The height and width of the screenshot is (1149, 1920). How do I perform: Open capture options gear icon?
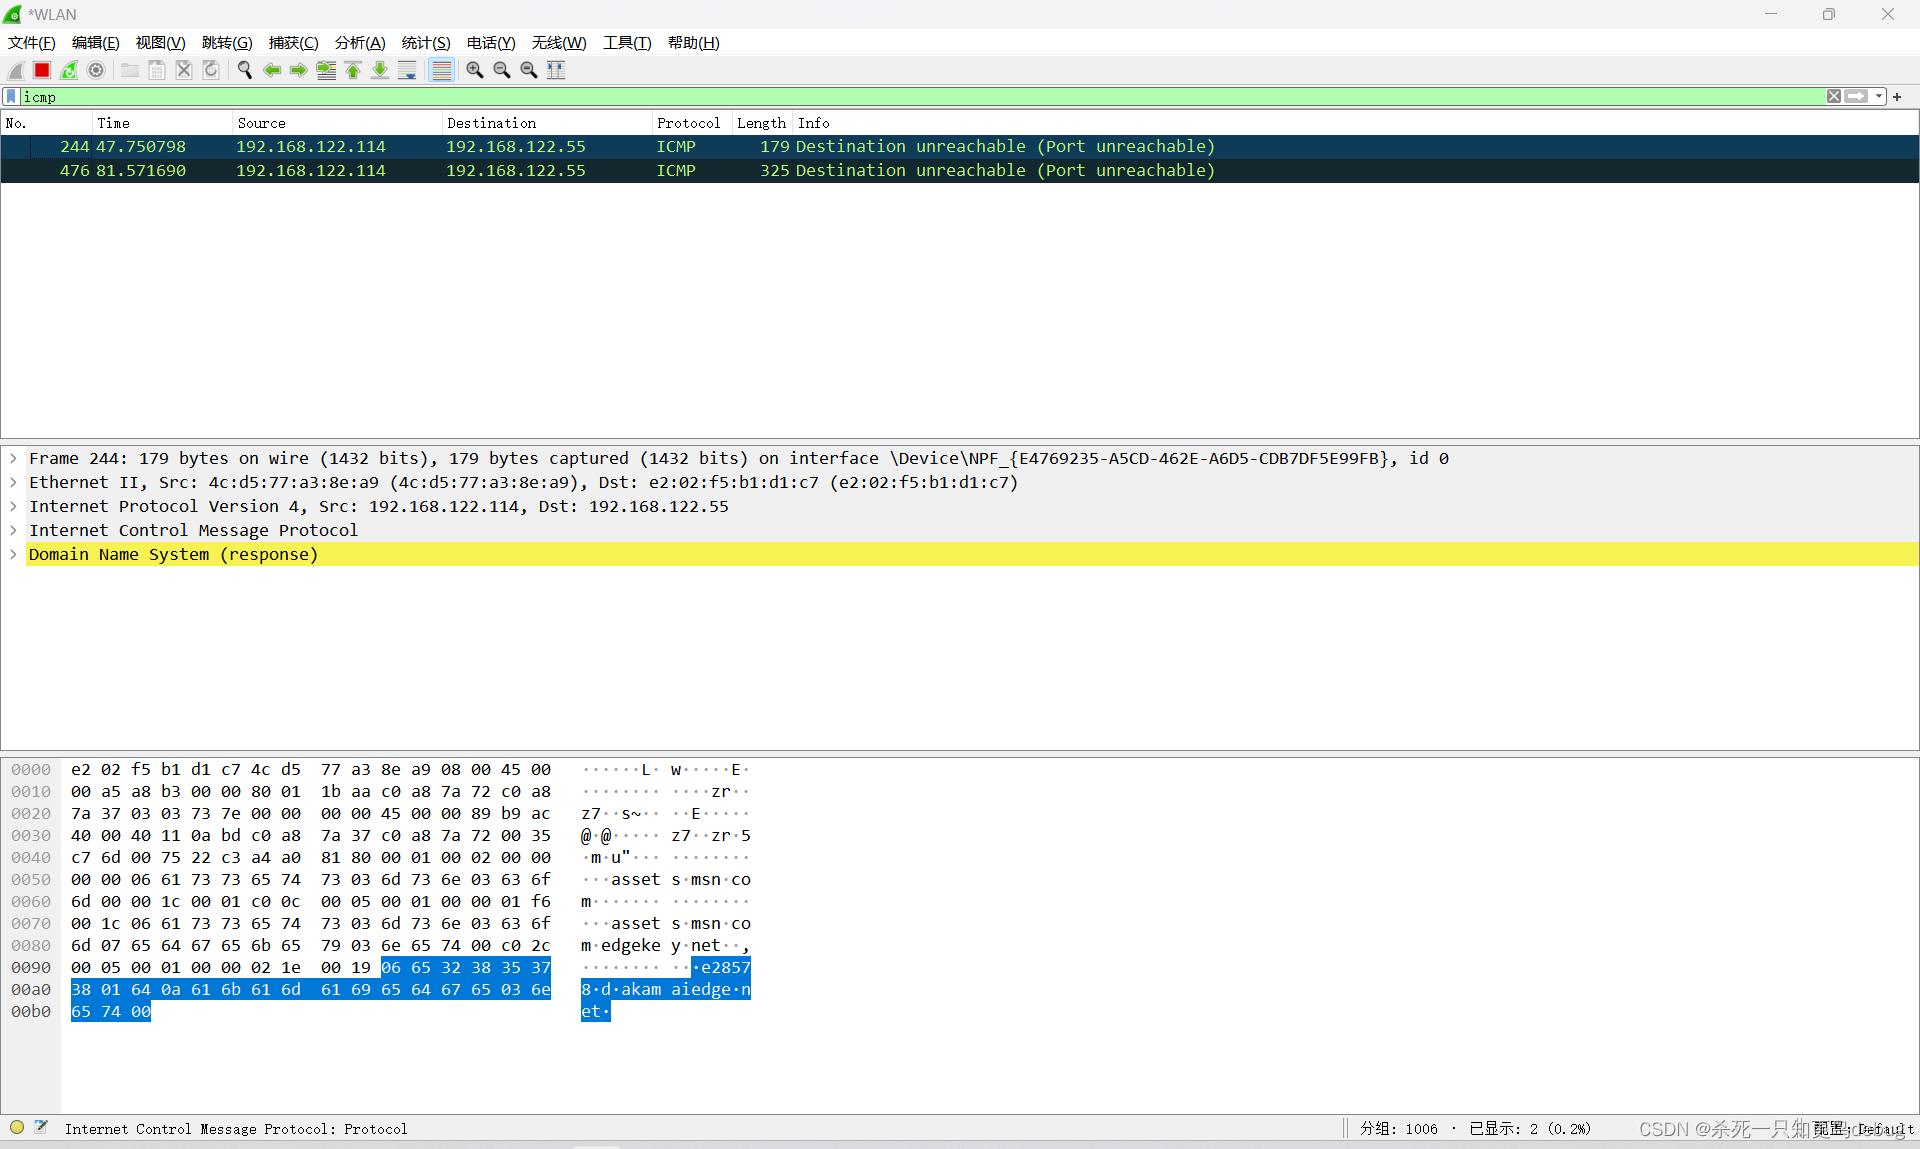click(96, 70)
